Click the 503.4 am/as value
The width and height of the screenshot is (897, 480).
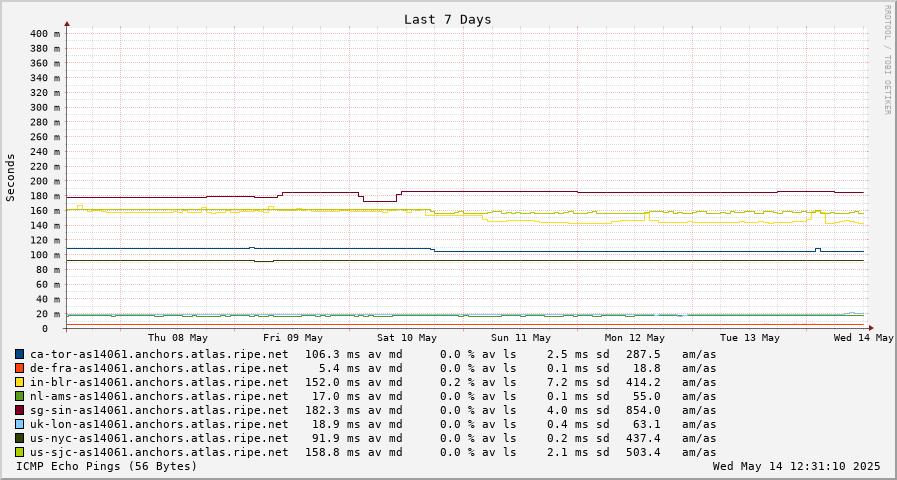click(644, 453)
